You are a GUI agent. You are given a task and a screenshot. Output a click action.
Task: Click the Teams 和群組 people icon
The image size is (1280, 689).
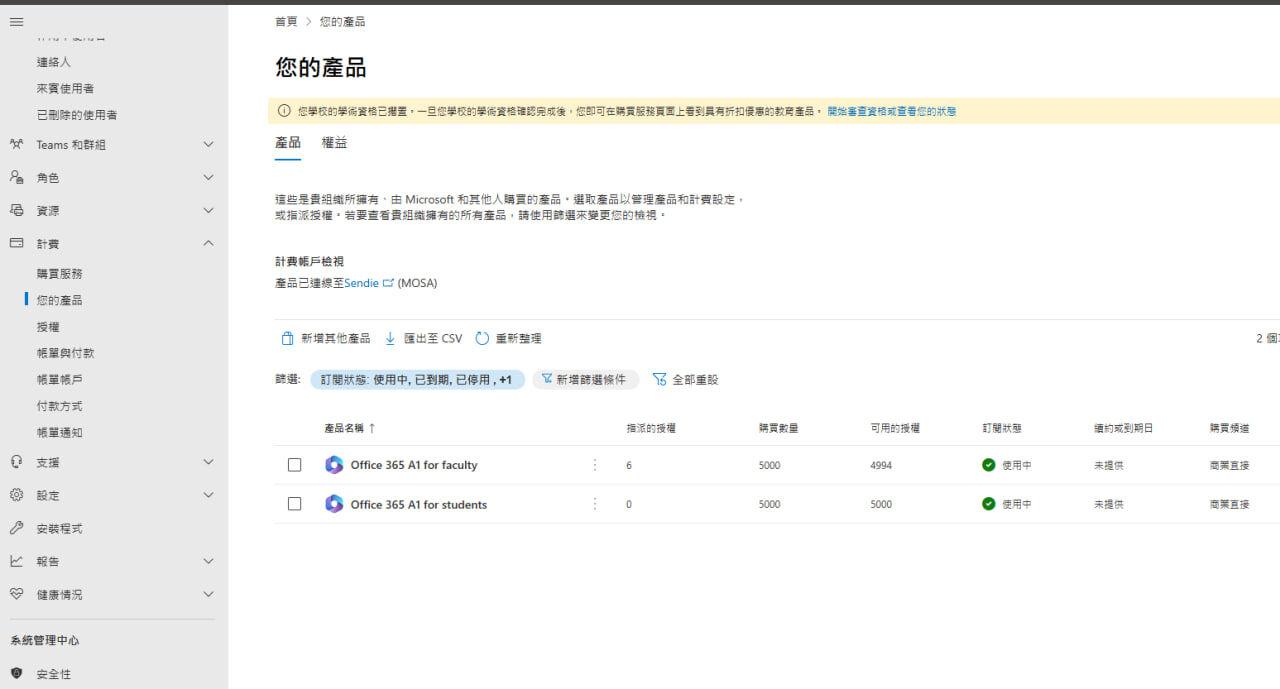pyautogui.click(x=16, y=145)
